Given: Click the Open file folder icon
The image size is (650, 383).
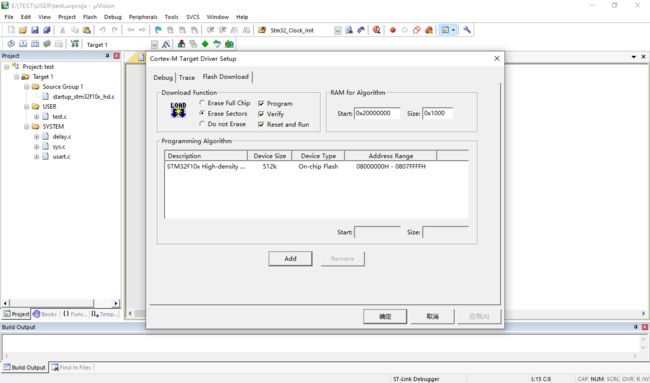Looking at the screenshot, I should coord(23,30).
